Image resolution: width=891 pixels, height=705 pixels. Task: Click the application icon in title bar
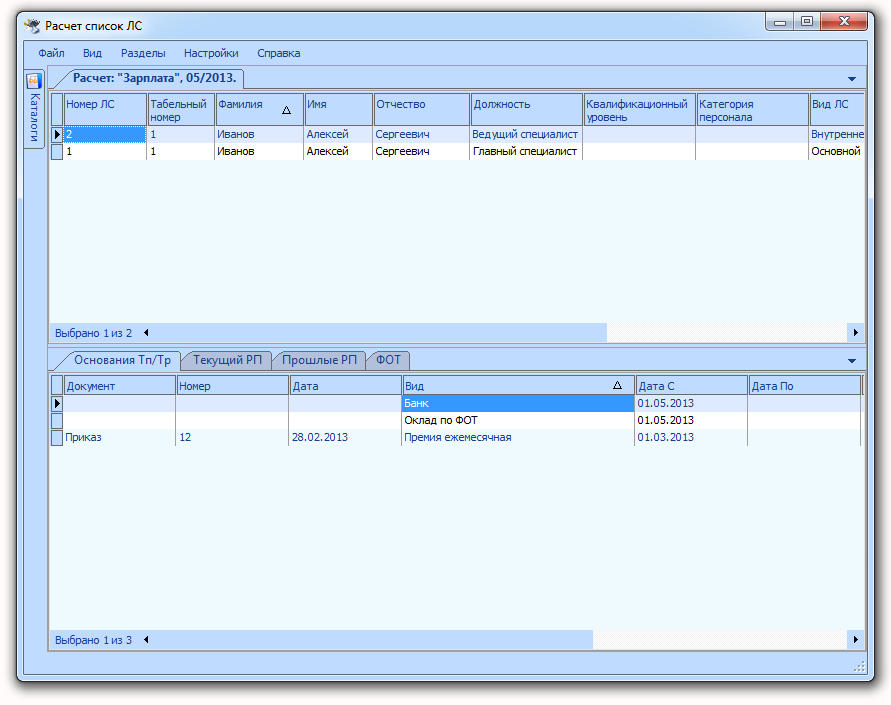click(x=32, y=26)
